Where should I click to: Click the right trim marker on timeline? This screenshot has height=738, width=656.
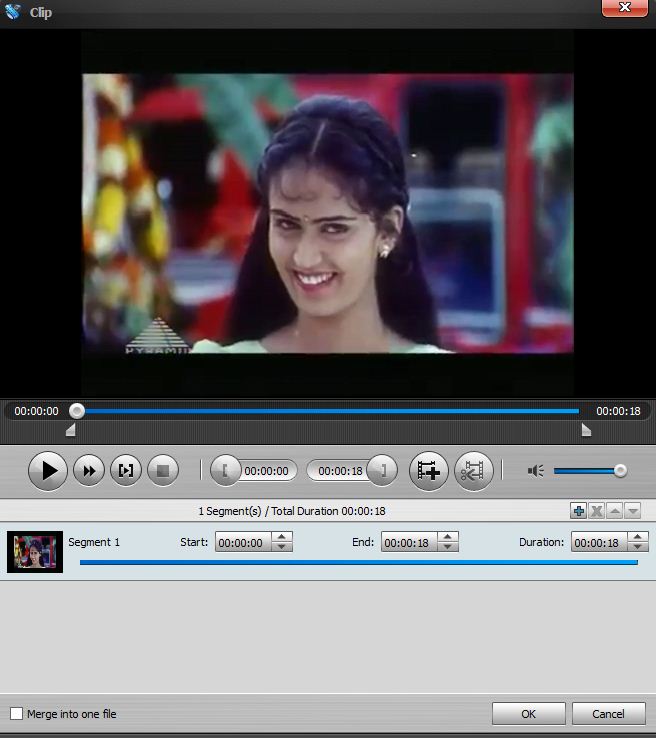coord(586,430)
